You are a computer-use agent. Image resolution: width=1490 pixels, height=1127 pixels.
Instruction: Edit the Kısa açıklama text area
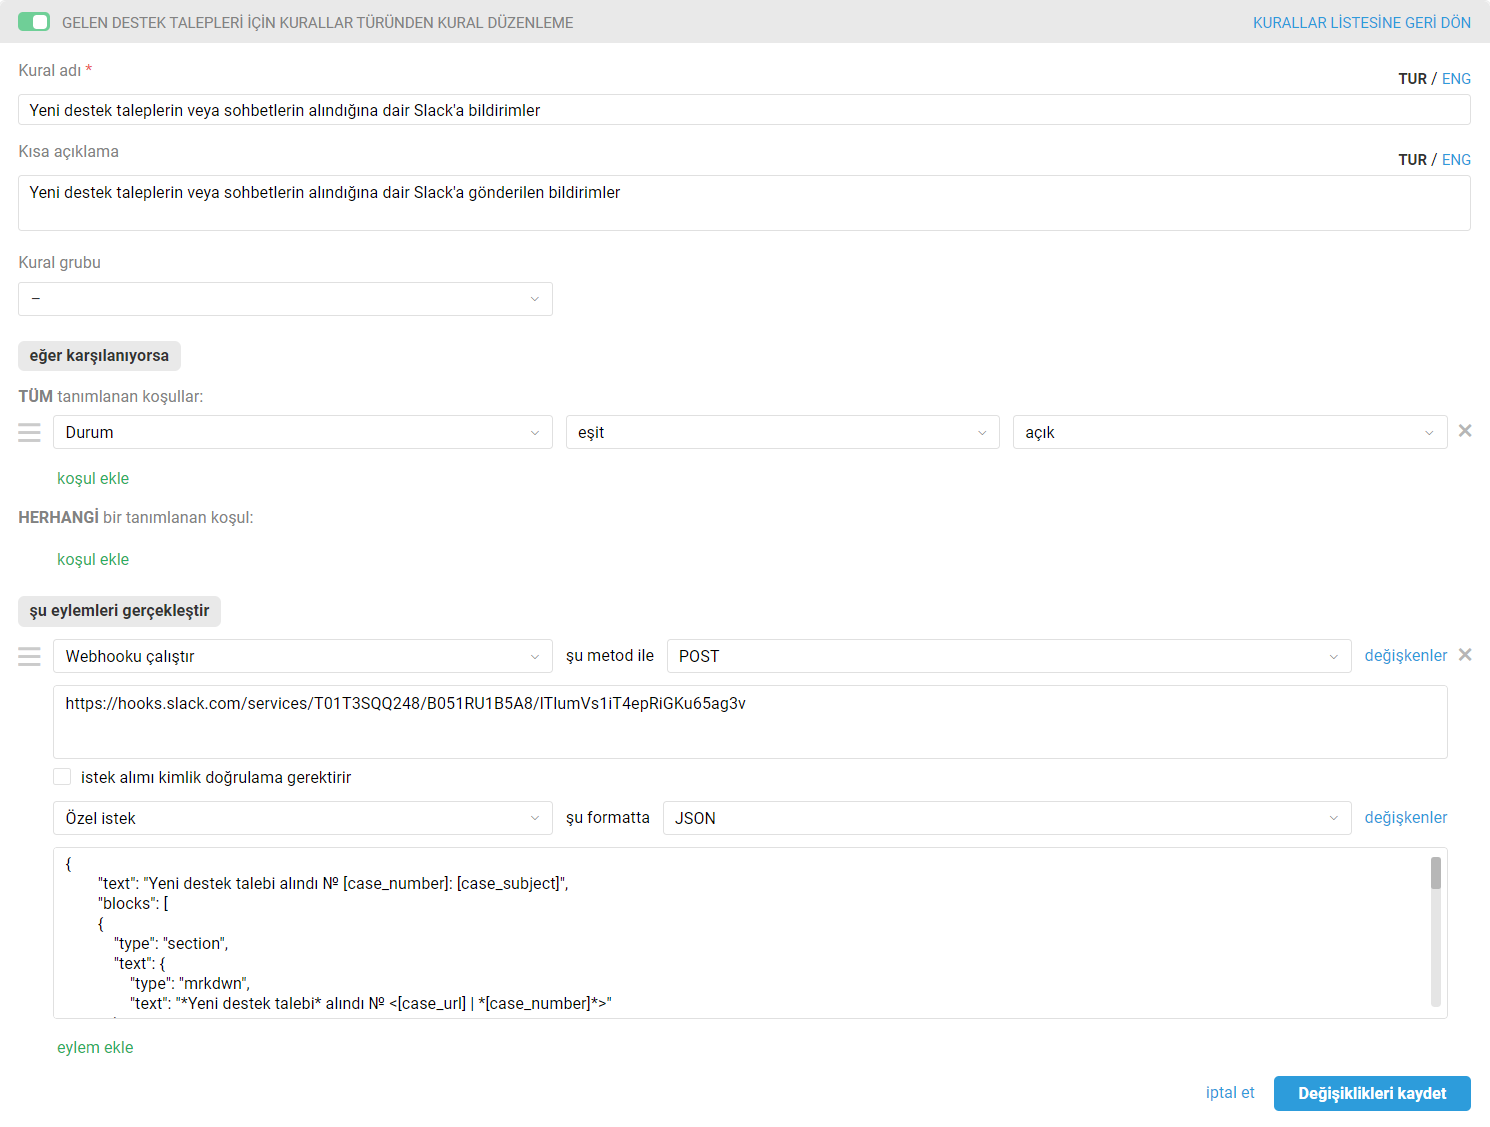click(x=744, y=203)
